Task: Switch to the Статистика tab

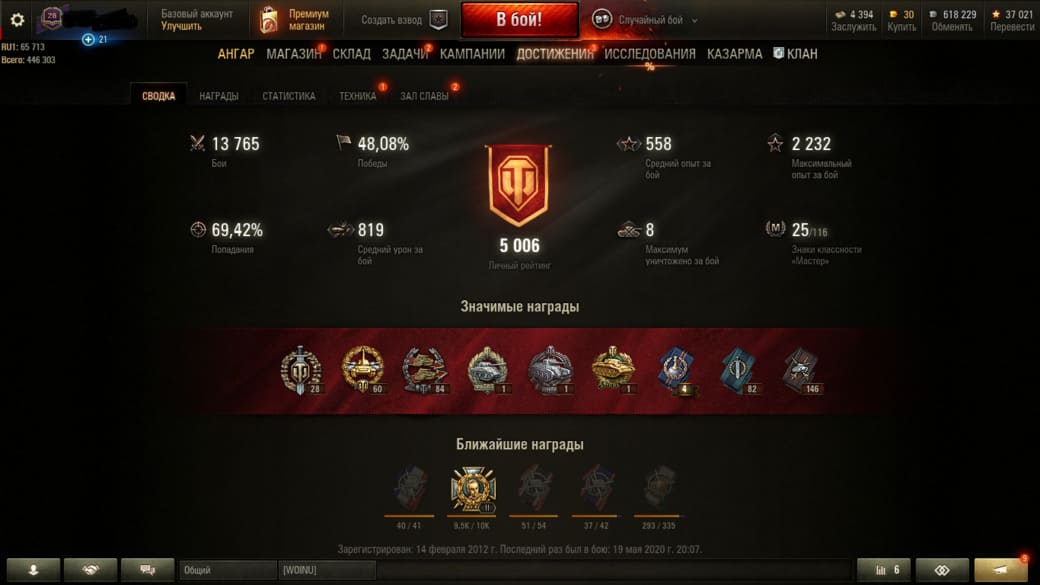Action: pyautogui.click(x=289, y=96)
